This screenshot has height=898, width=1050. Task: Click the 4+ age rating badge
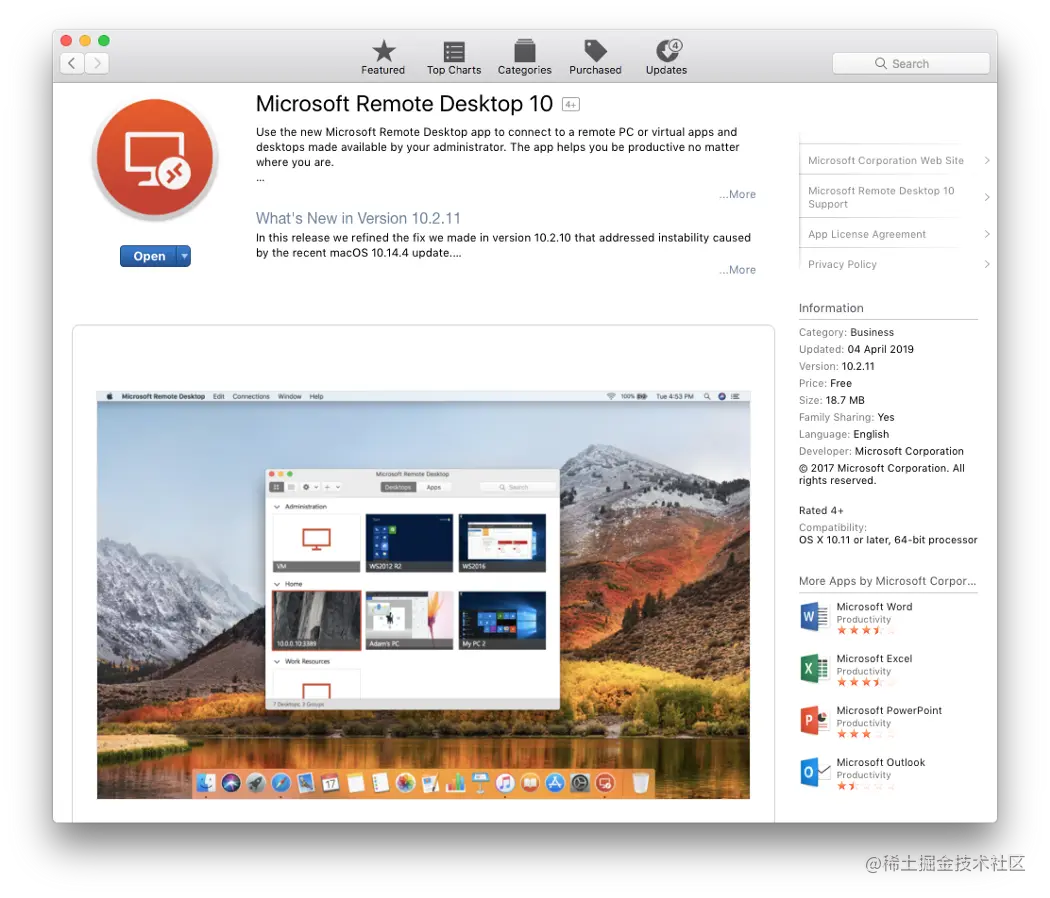[571, 104]
